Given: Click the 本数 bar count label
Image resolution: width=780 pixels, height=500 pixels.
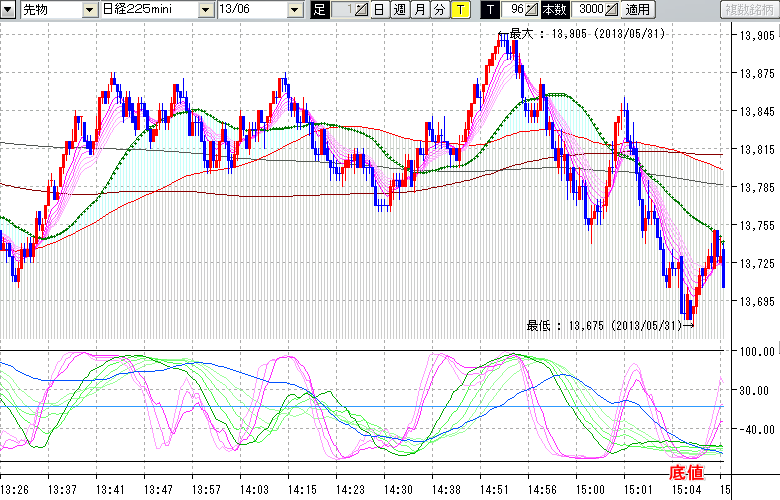Looking at the screenshot, I should tap(552, 10).
